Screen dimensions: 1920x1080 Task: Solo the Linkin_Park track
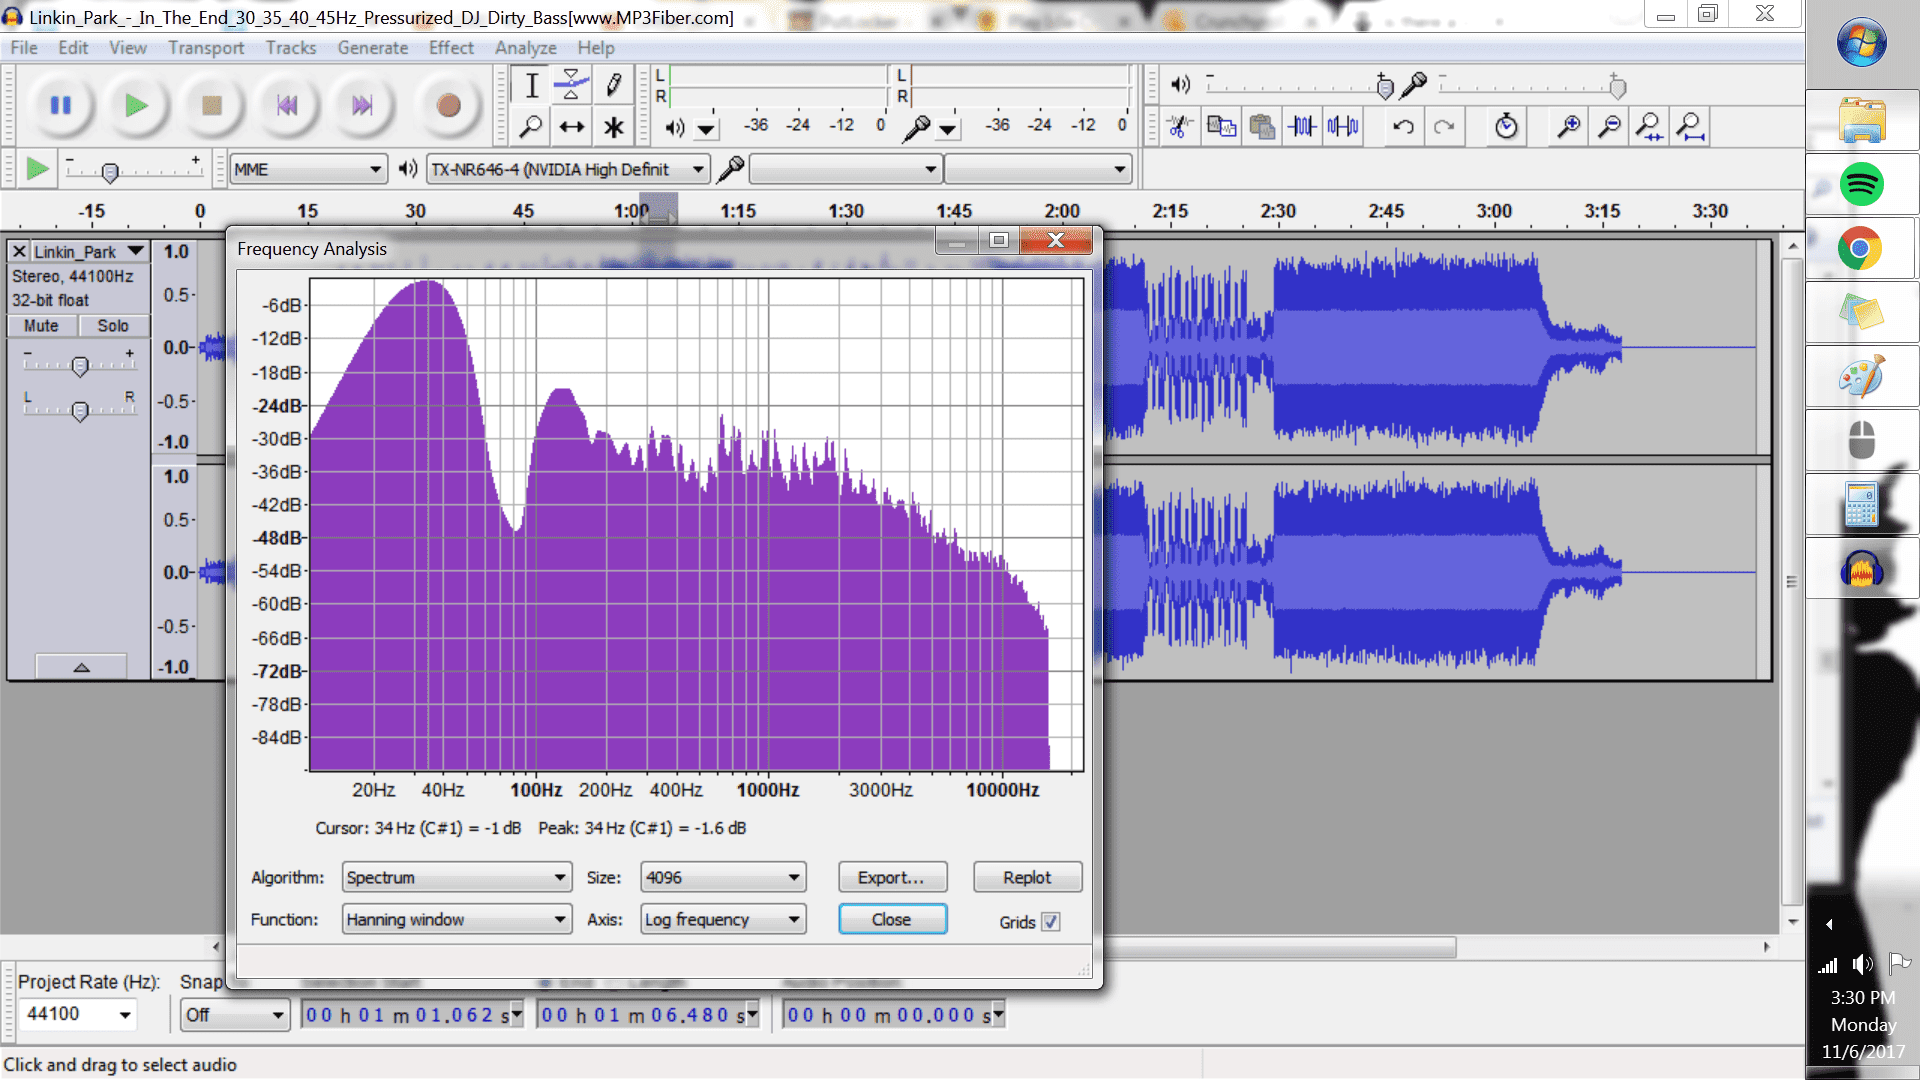(113, 326)
